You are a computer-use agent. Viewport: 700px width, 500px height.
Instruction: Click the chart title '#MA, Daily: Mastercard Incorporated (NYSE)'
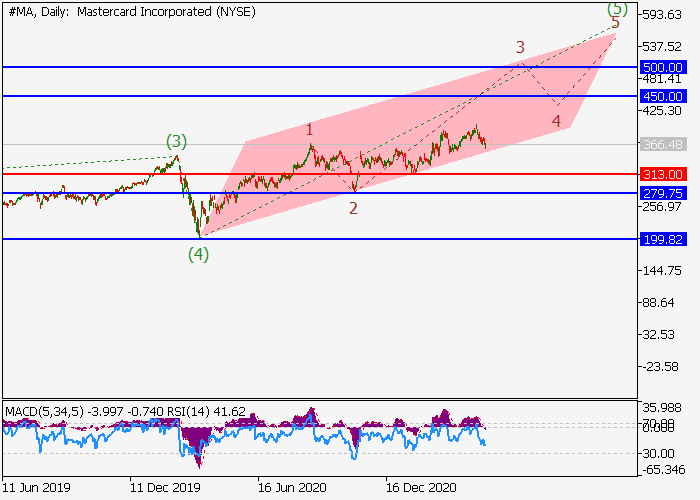(x=132, y=12)
